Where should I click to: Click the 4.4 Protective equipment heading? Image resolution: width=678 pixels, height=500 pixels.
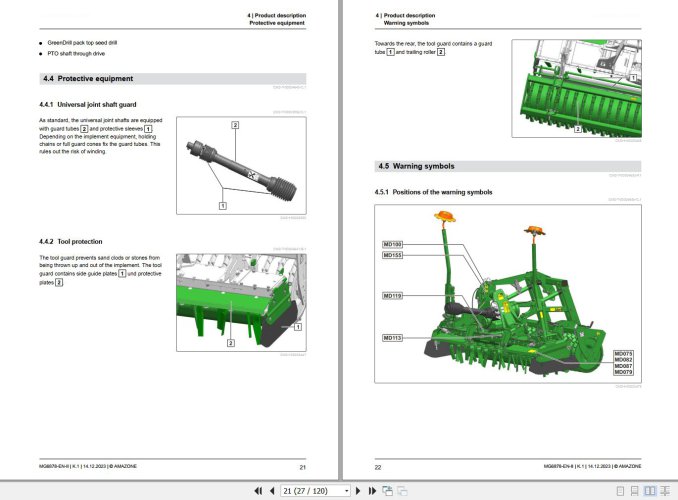click(x=88, y=79)
